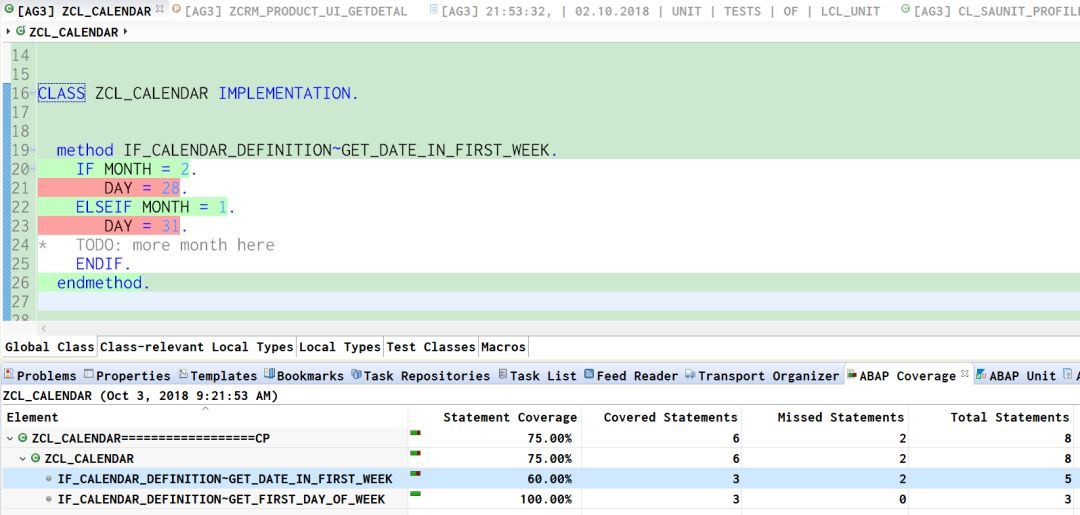Screen dimensions: 1080x515
Task: Open the Task Repositories view
Action: tap(420, 375)
